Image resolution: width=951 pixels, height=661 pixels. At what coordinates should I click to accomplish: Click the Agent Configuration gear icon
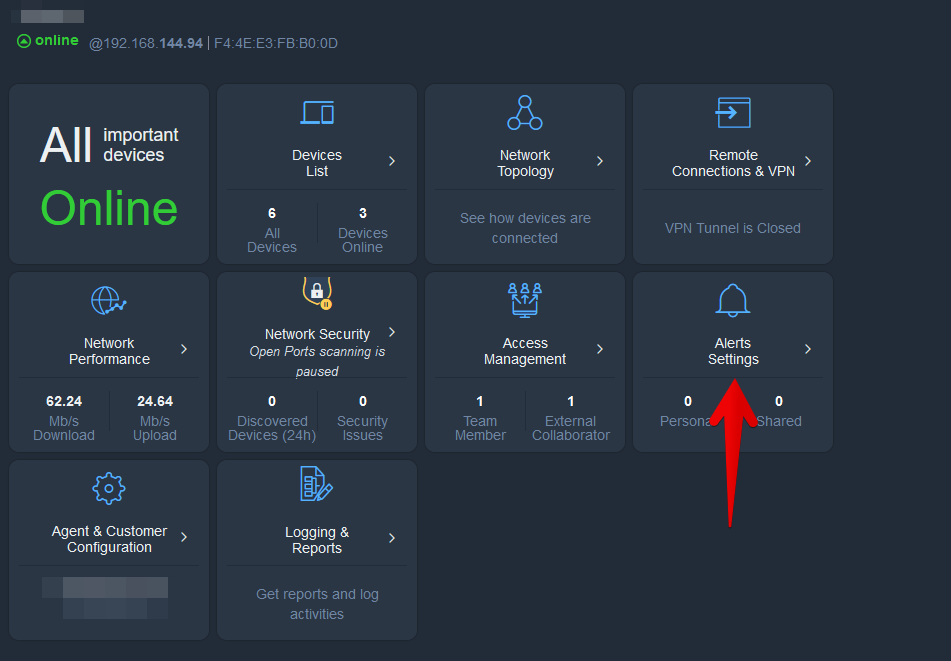109,489
